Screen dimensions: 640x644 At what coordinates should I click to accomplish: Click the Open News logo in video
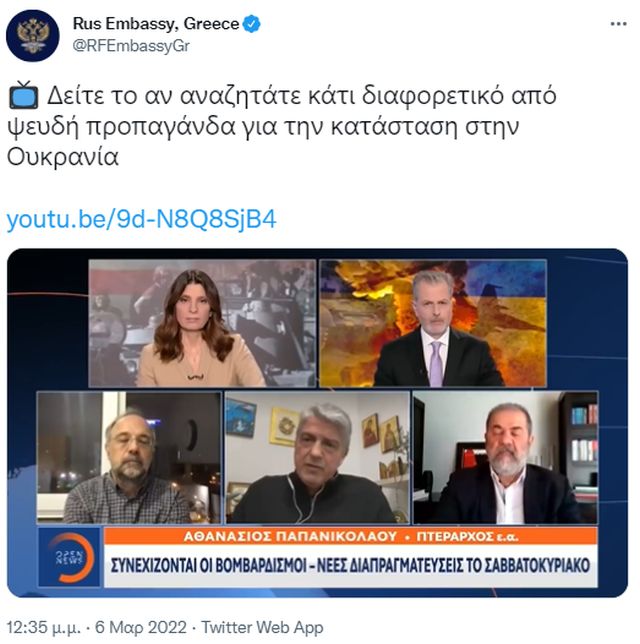pos(69,557)
